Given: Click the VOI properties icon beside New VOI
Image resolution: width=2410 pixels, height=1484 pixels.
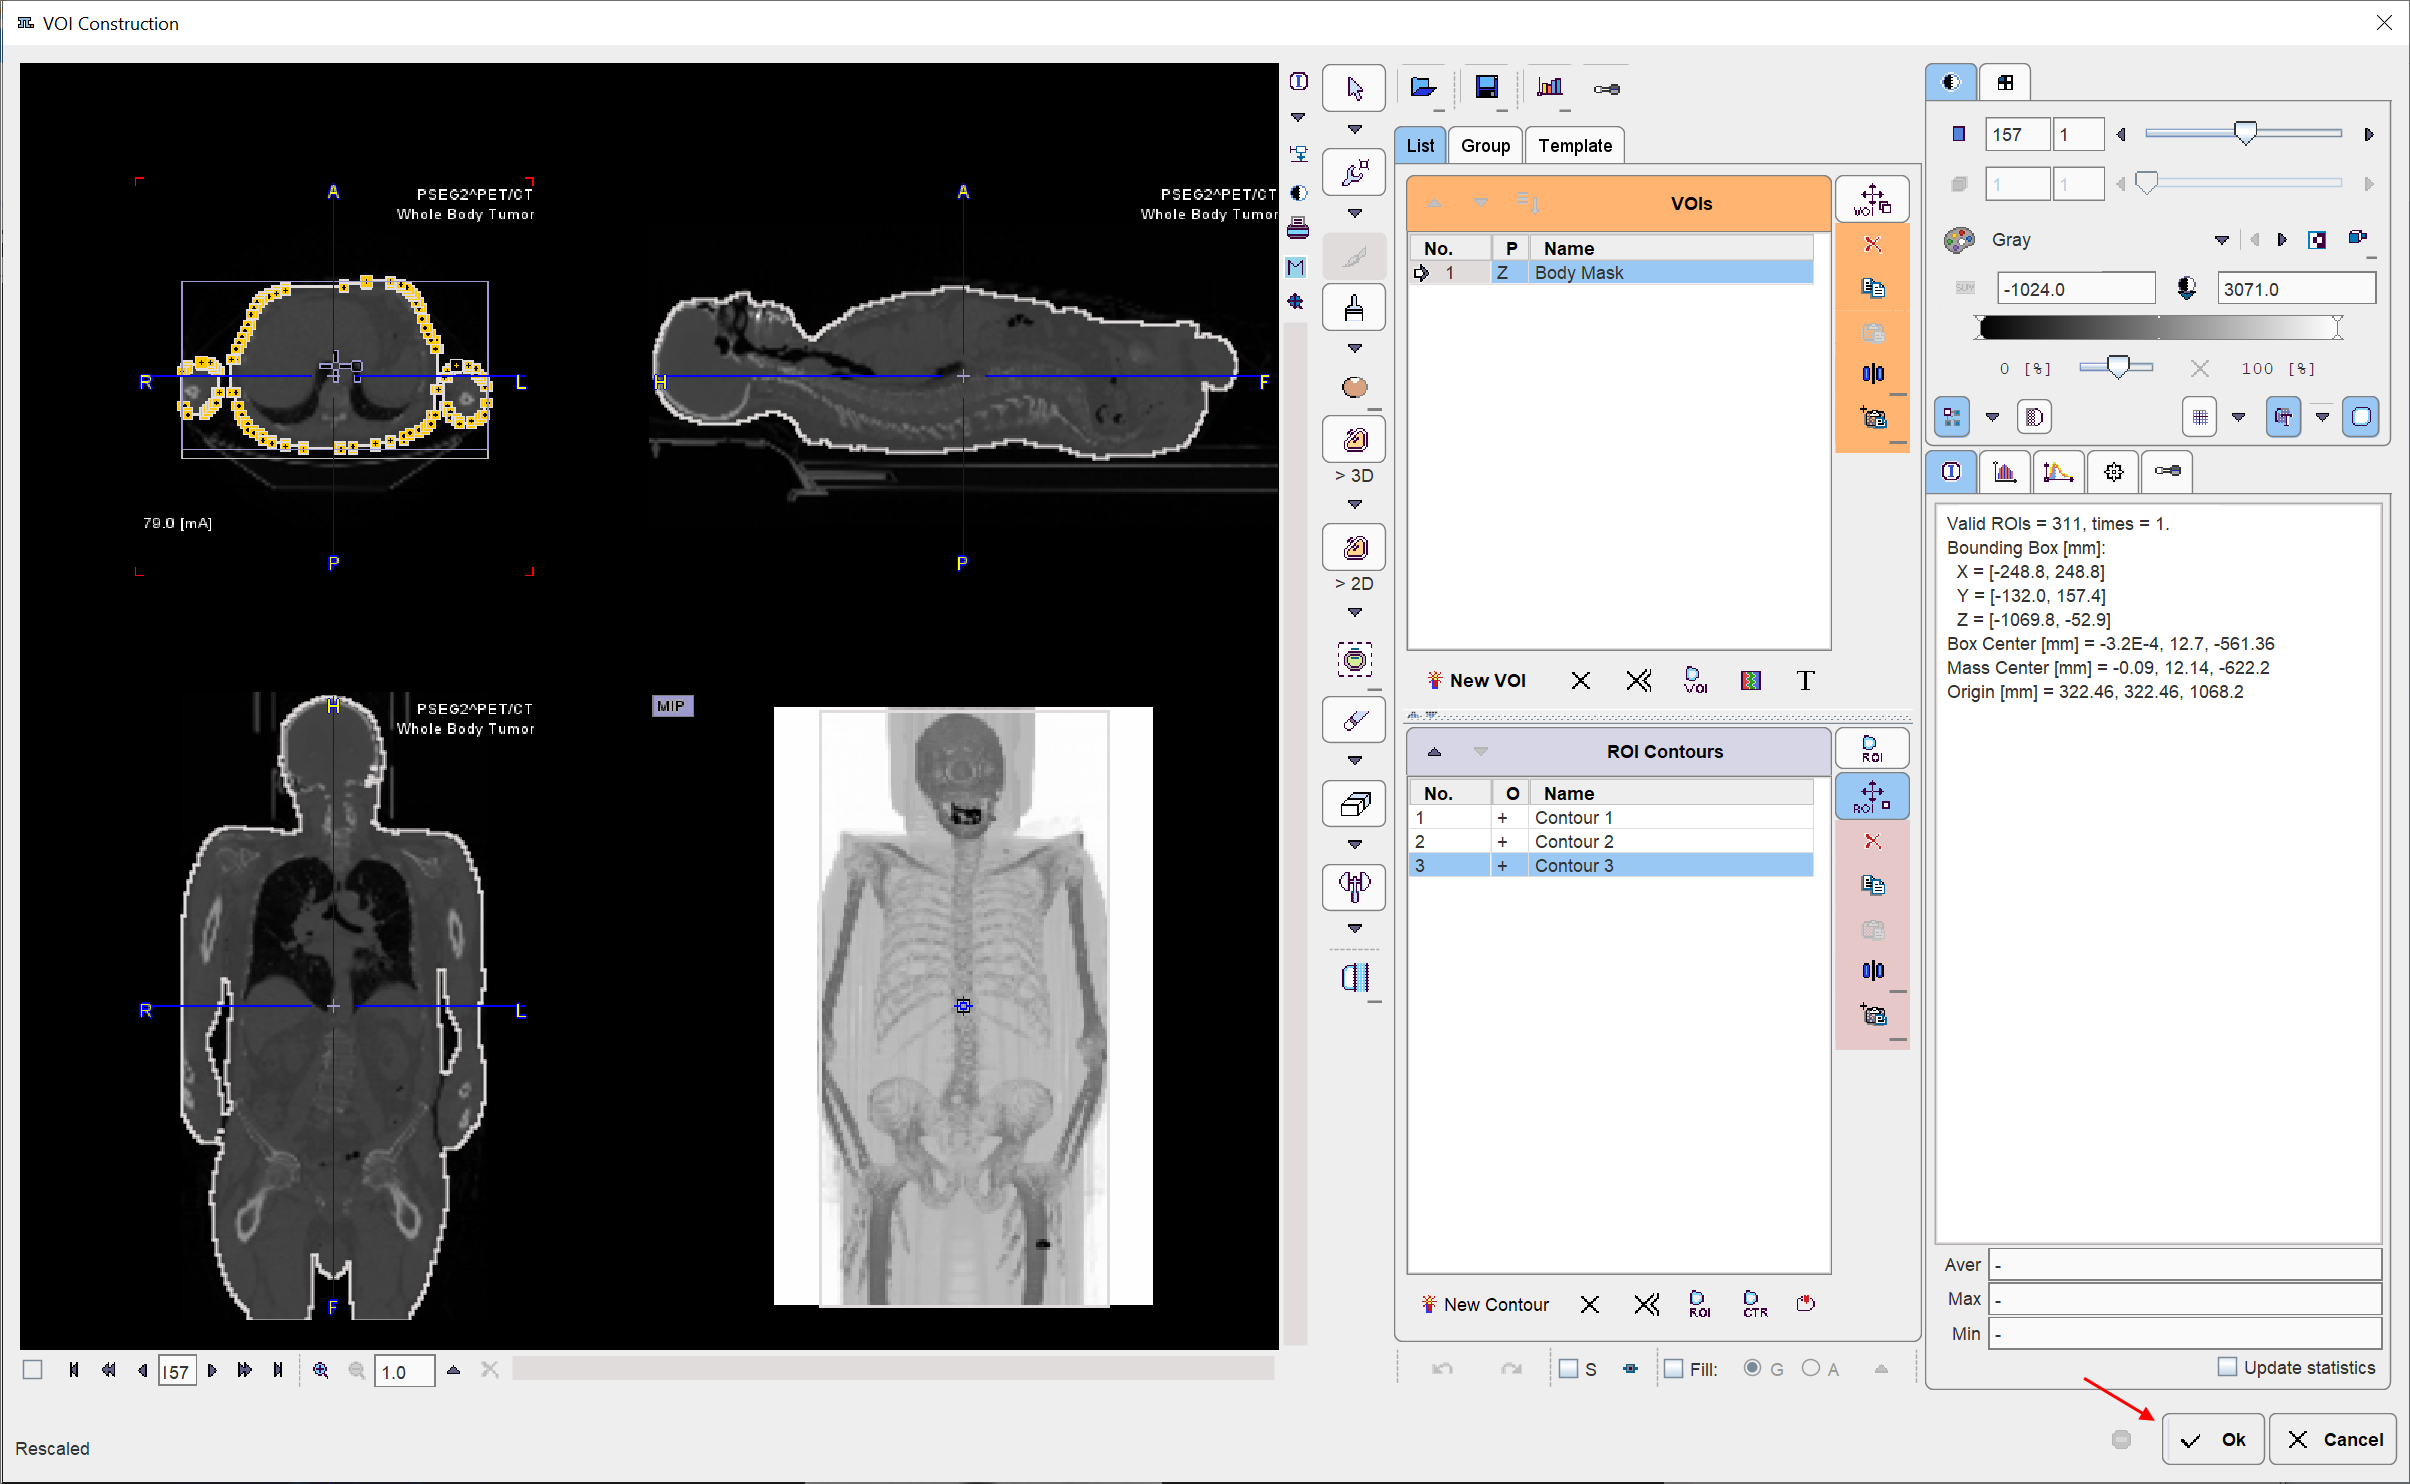Looking at the screenshot, I should (x=1695, y=681).
